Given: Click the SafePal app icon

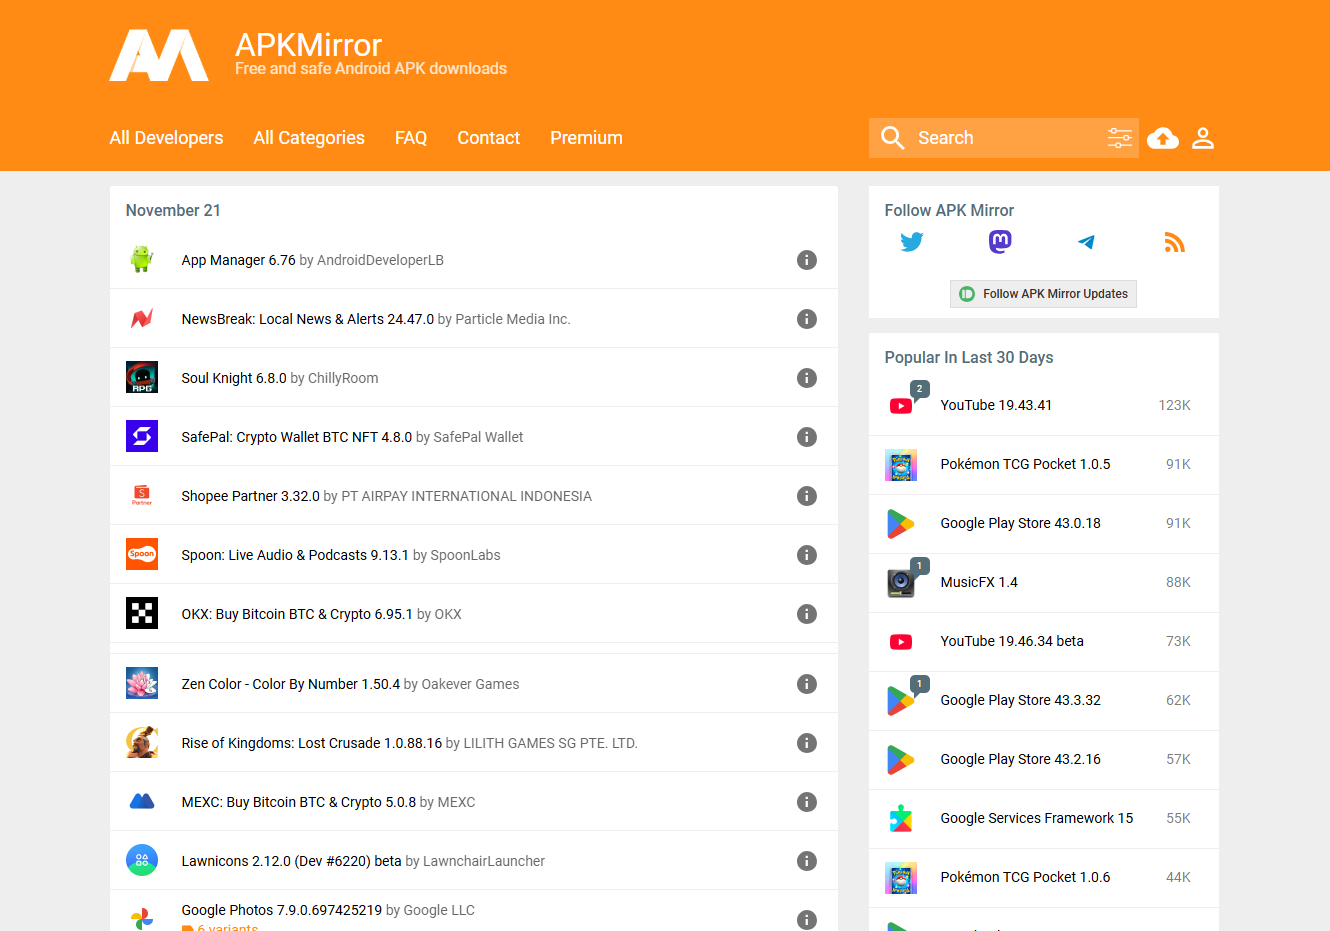Looking at the screenshot, I should [142, 437].
